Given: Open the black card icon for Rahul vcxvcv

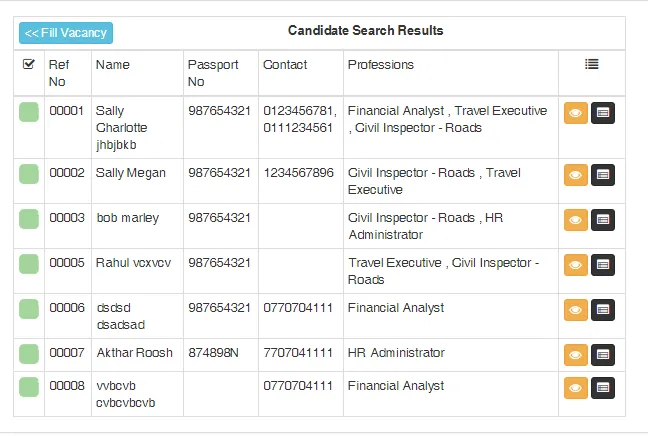Looking at the screenshot, I should 603,265.
